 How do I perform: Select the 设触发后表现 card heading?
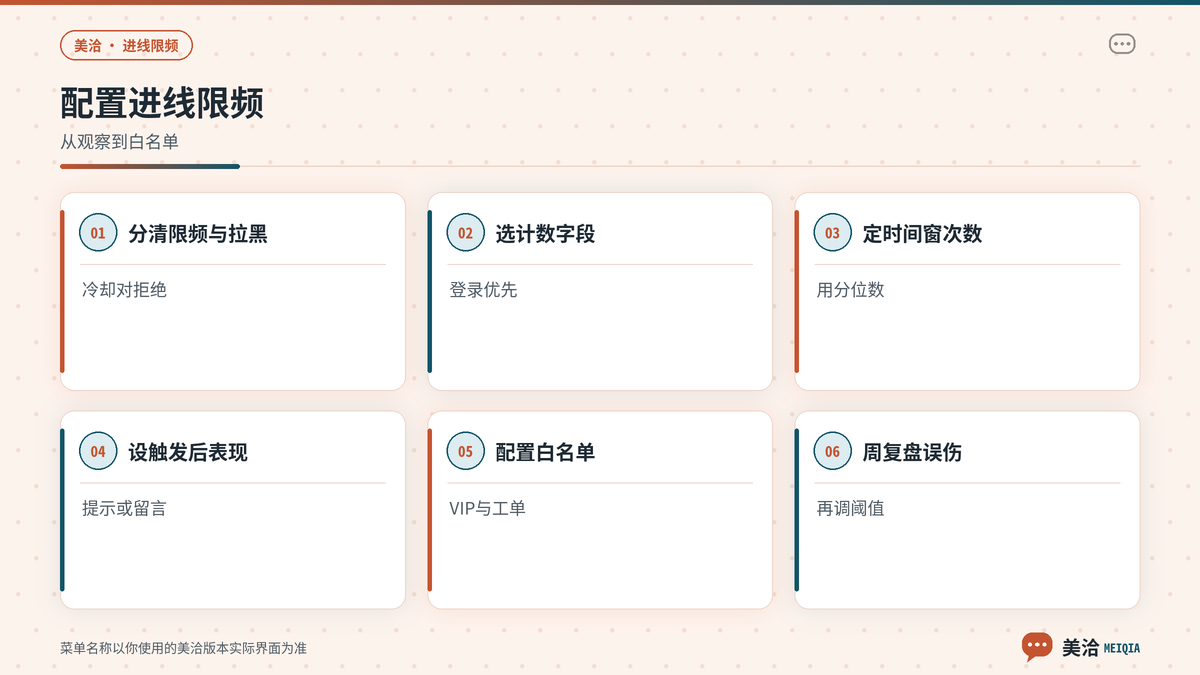tap(188, 453)
